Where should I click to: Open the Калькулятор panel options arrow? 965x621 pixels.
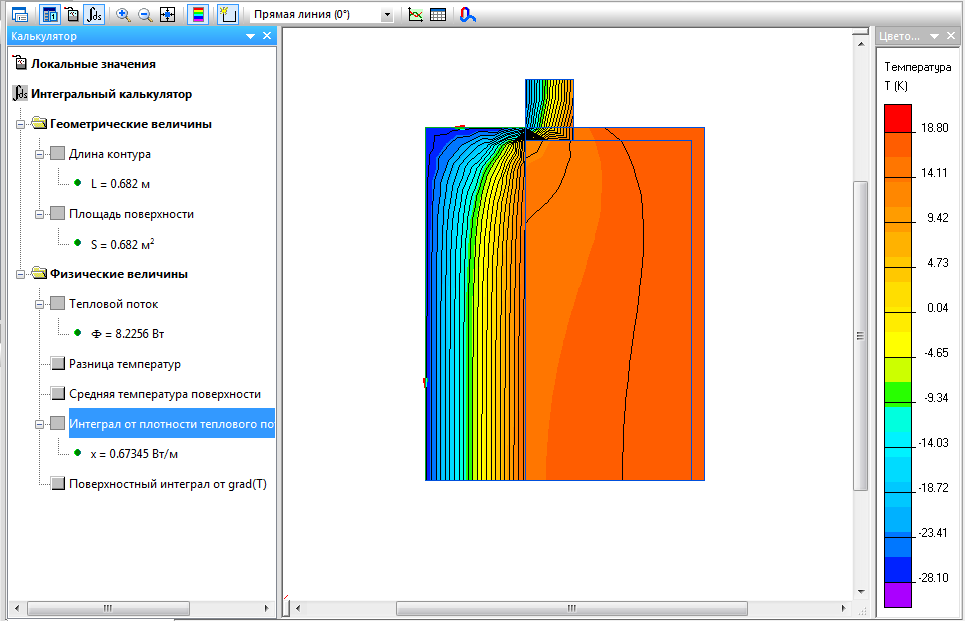click(x=250, y=36)
